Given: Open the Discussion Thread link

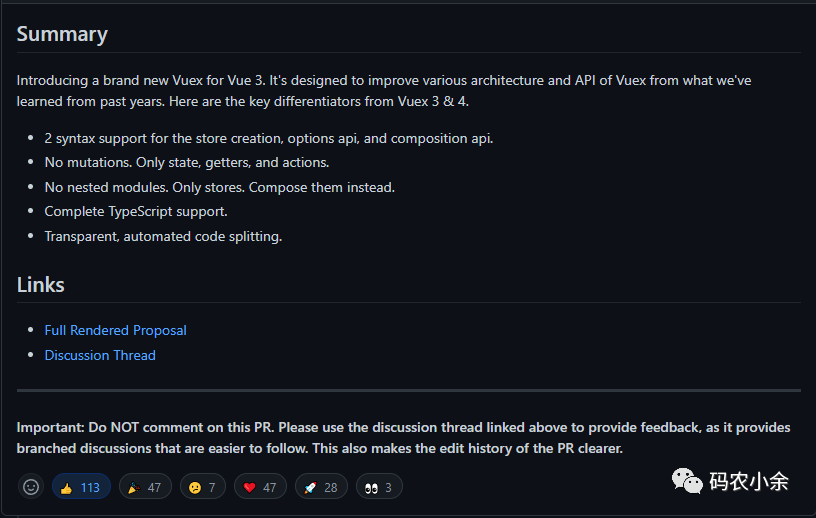Looking at the screenshot, I should (100, 355).
